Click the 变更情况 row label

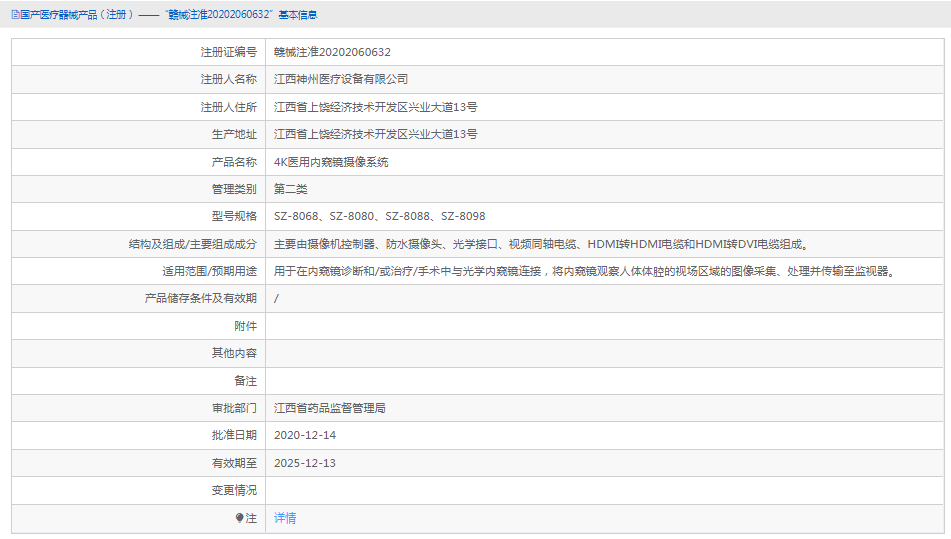pos(234,490)
